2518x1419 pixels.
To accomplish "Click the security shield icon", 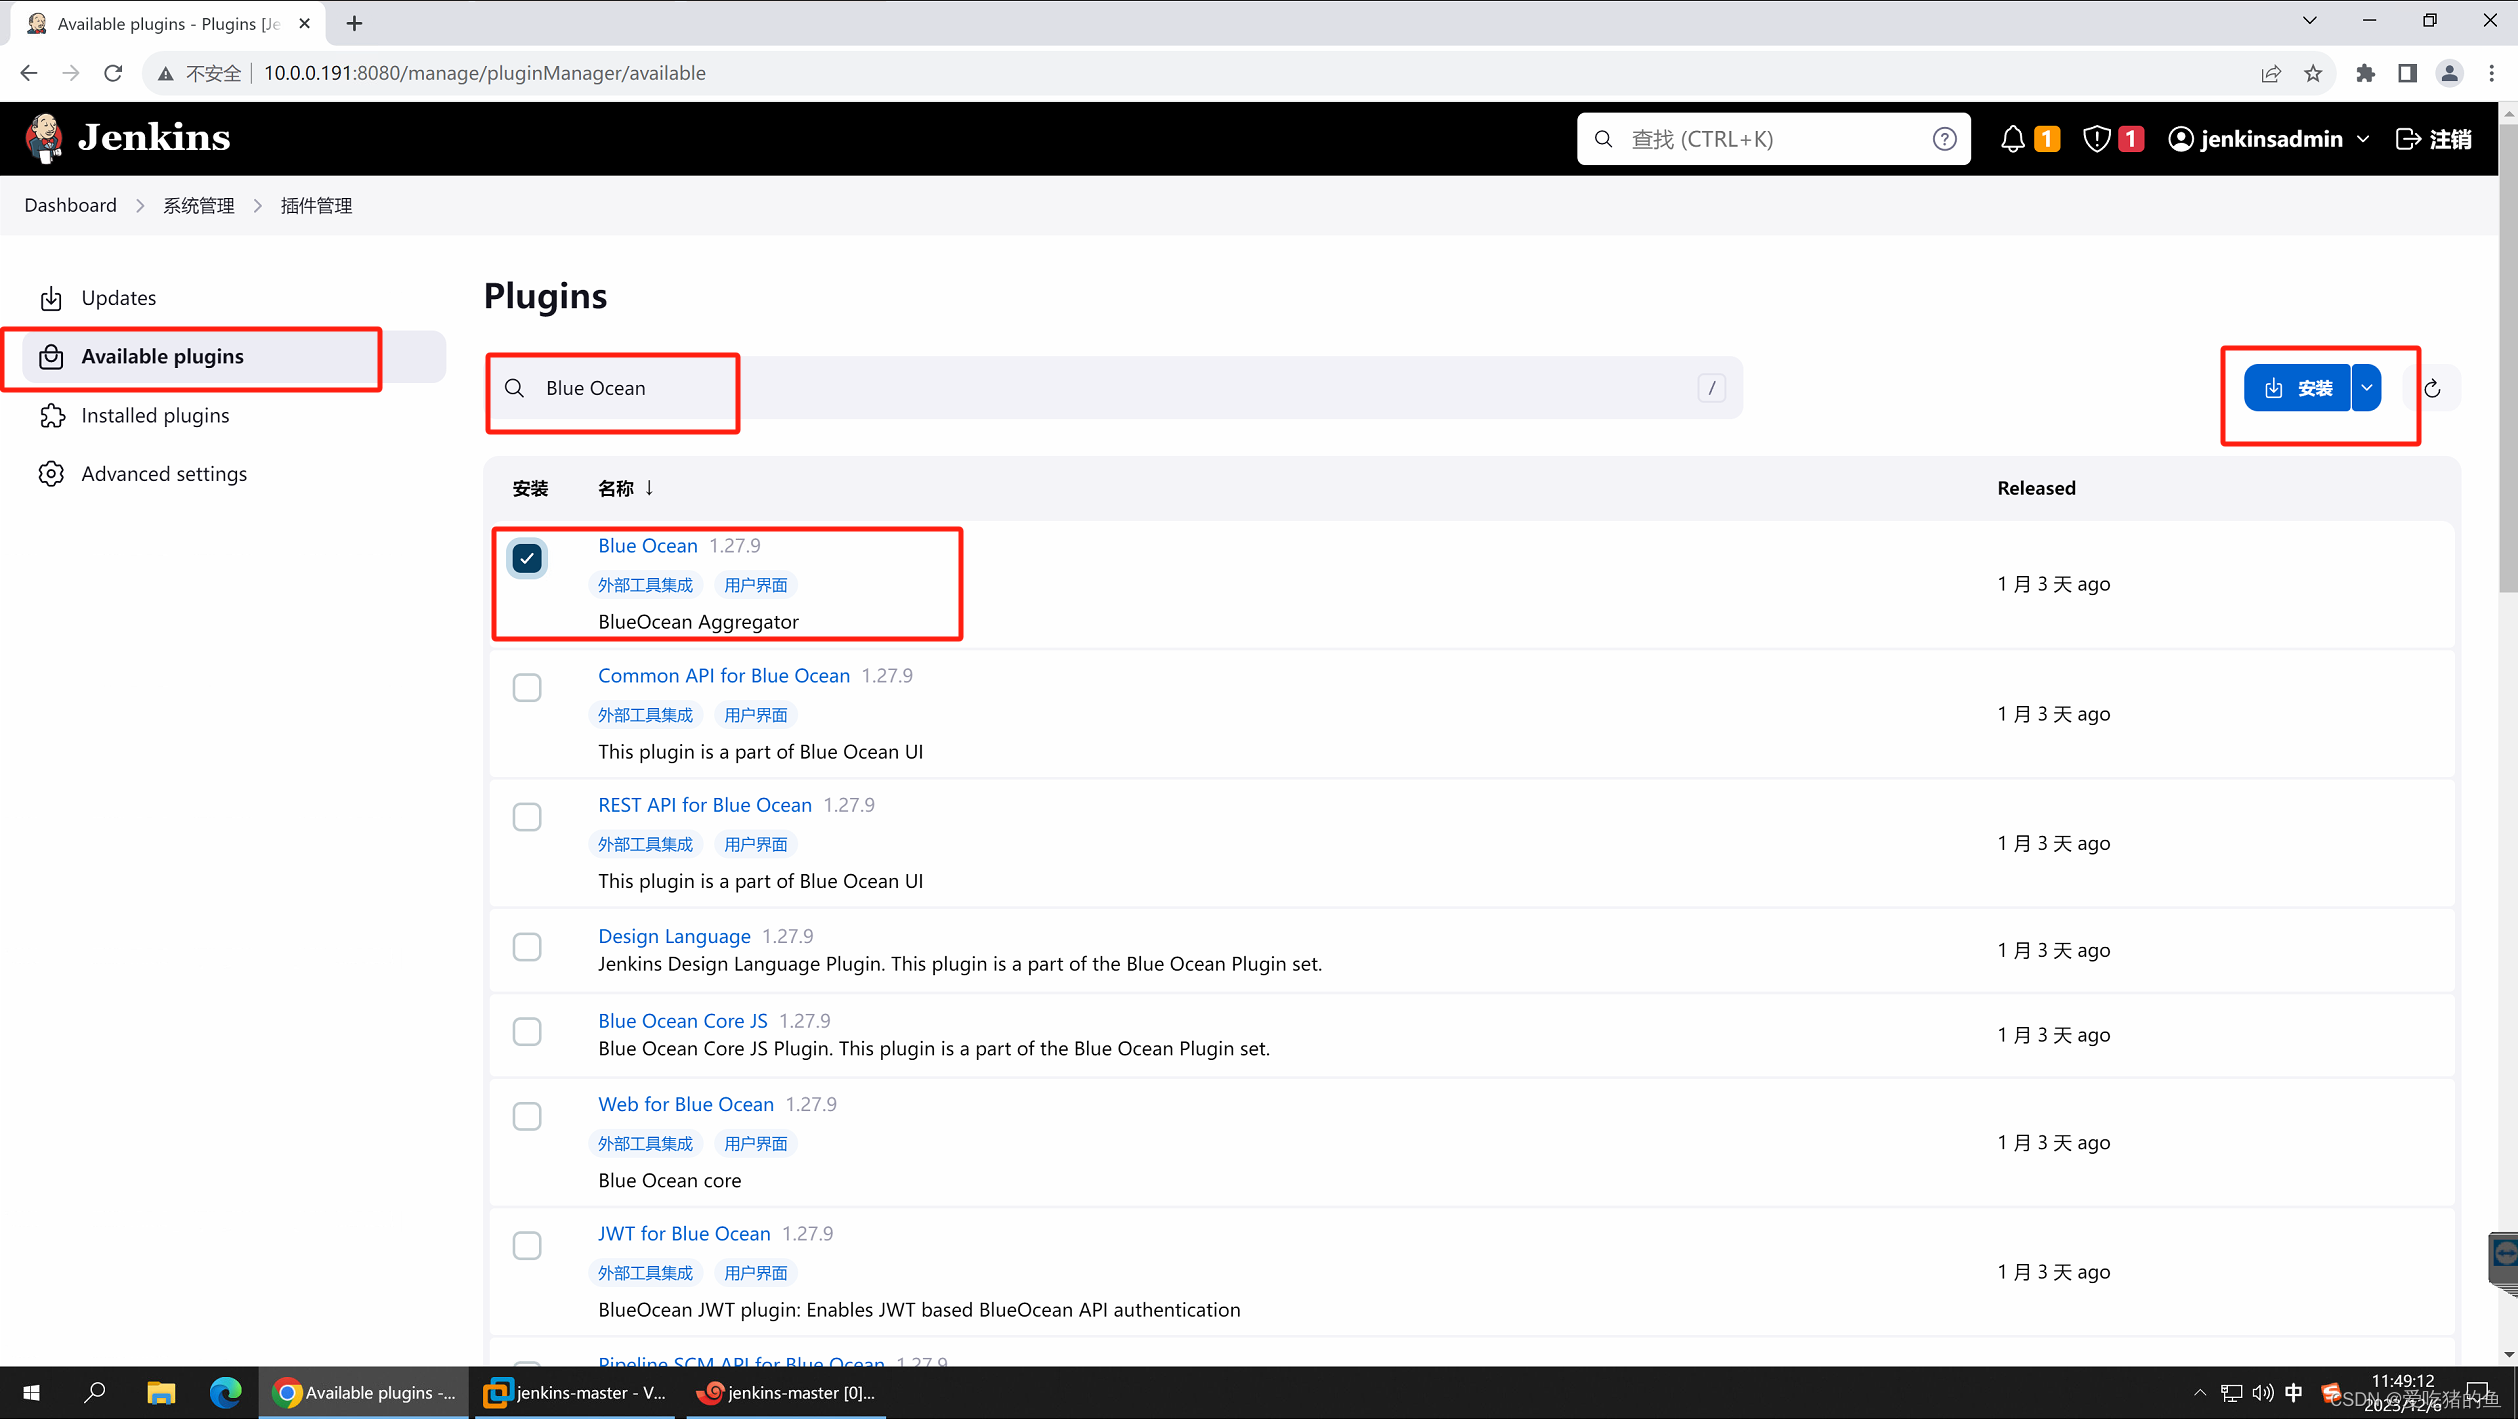I will [x=2096, y=138].
